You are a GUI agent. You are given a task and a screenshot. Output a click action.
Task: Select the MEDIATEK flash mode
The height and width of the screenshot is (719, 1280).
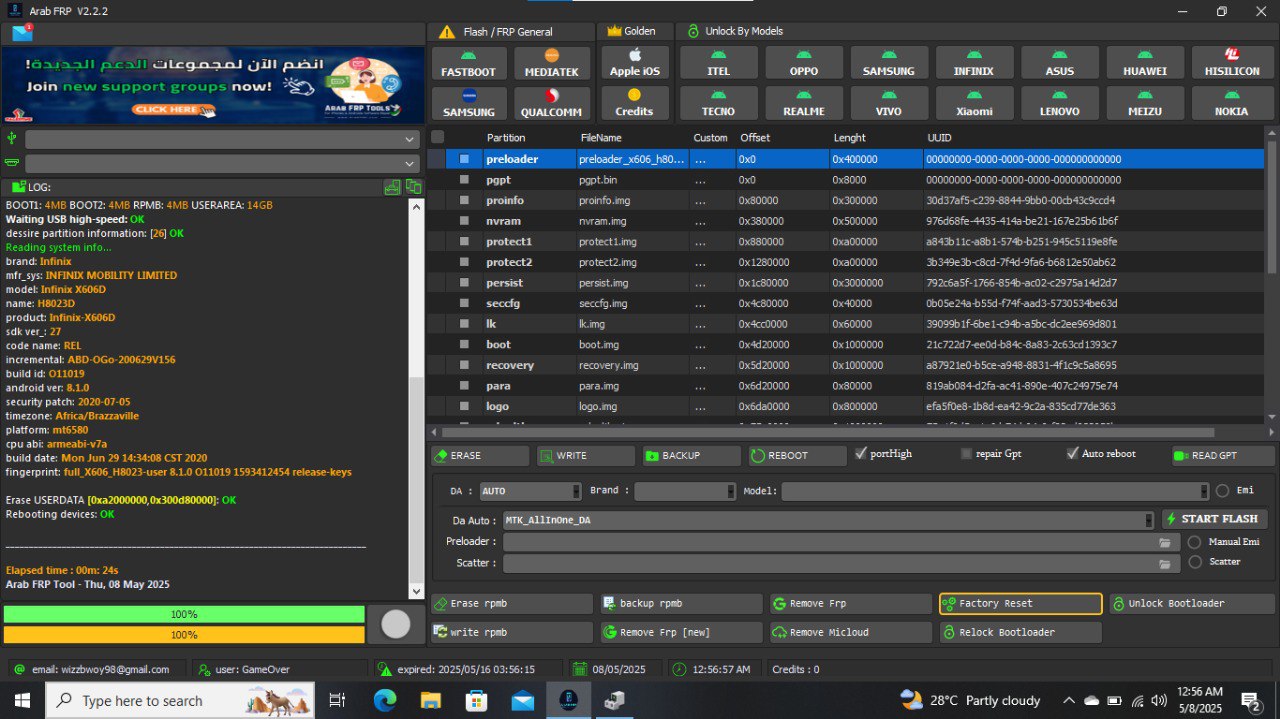pos(551,63)
